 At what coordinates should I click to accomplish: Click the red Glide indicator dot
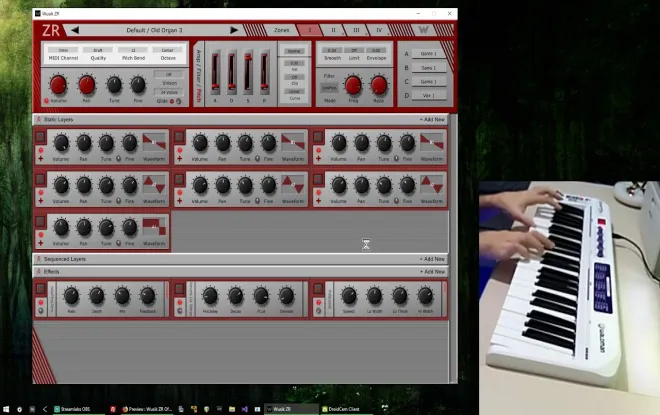[x=172, y=101]
